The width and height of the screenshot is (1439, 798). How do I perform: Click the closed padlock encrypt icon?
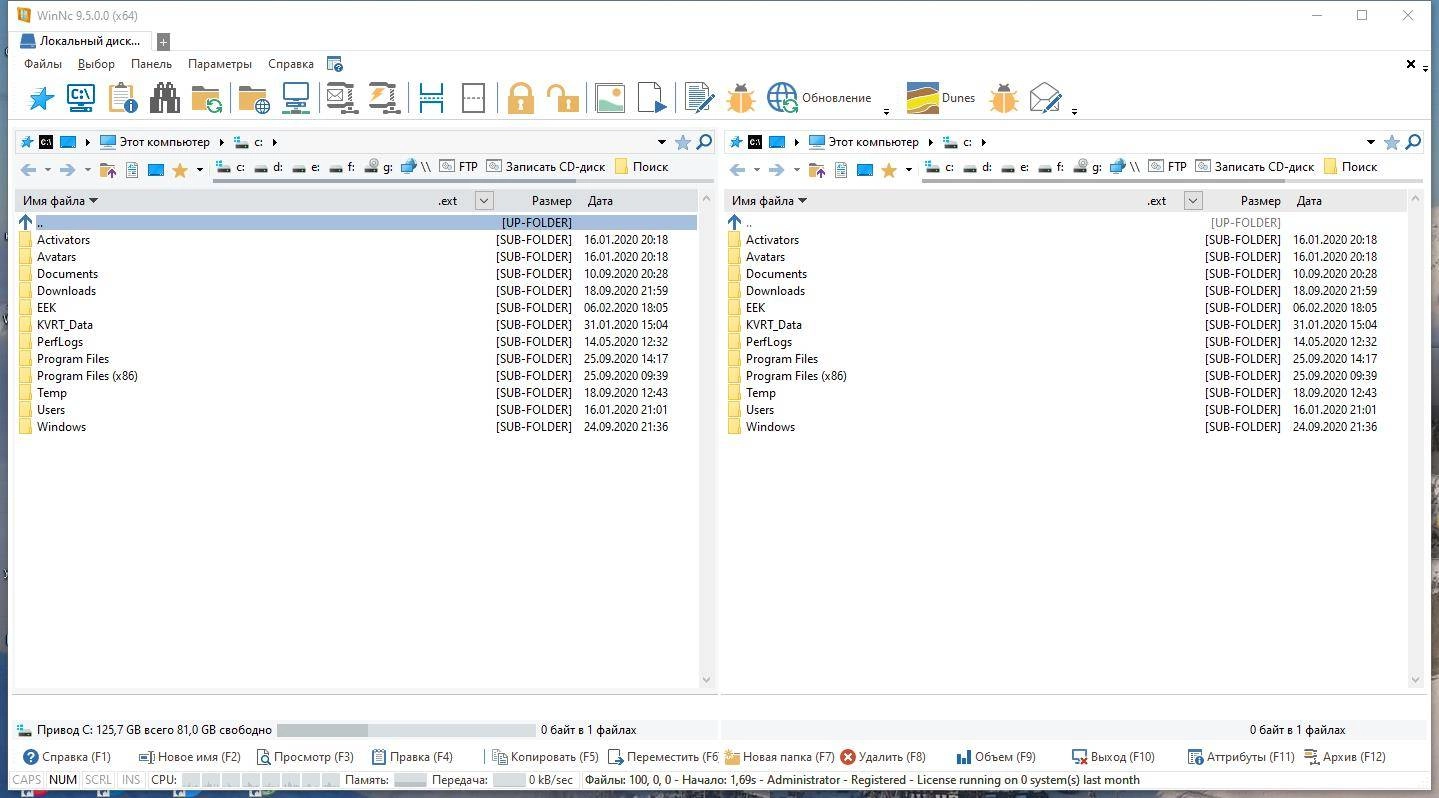click(x=520, y=98)
